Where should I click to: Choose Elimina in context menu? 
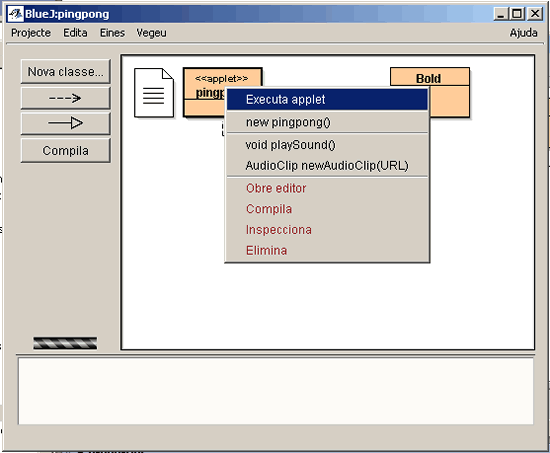coord(327,251)
